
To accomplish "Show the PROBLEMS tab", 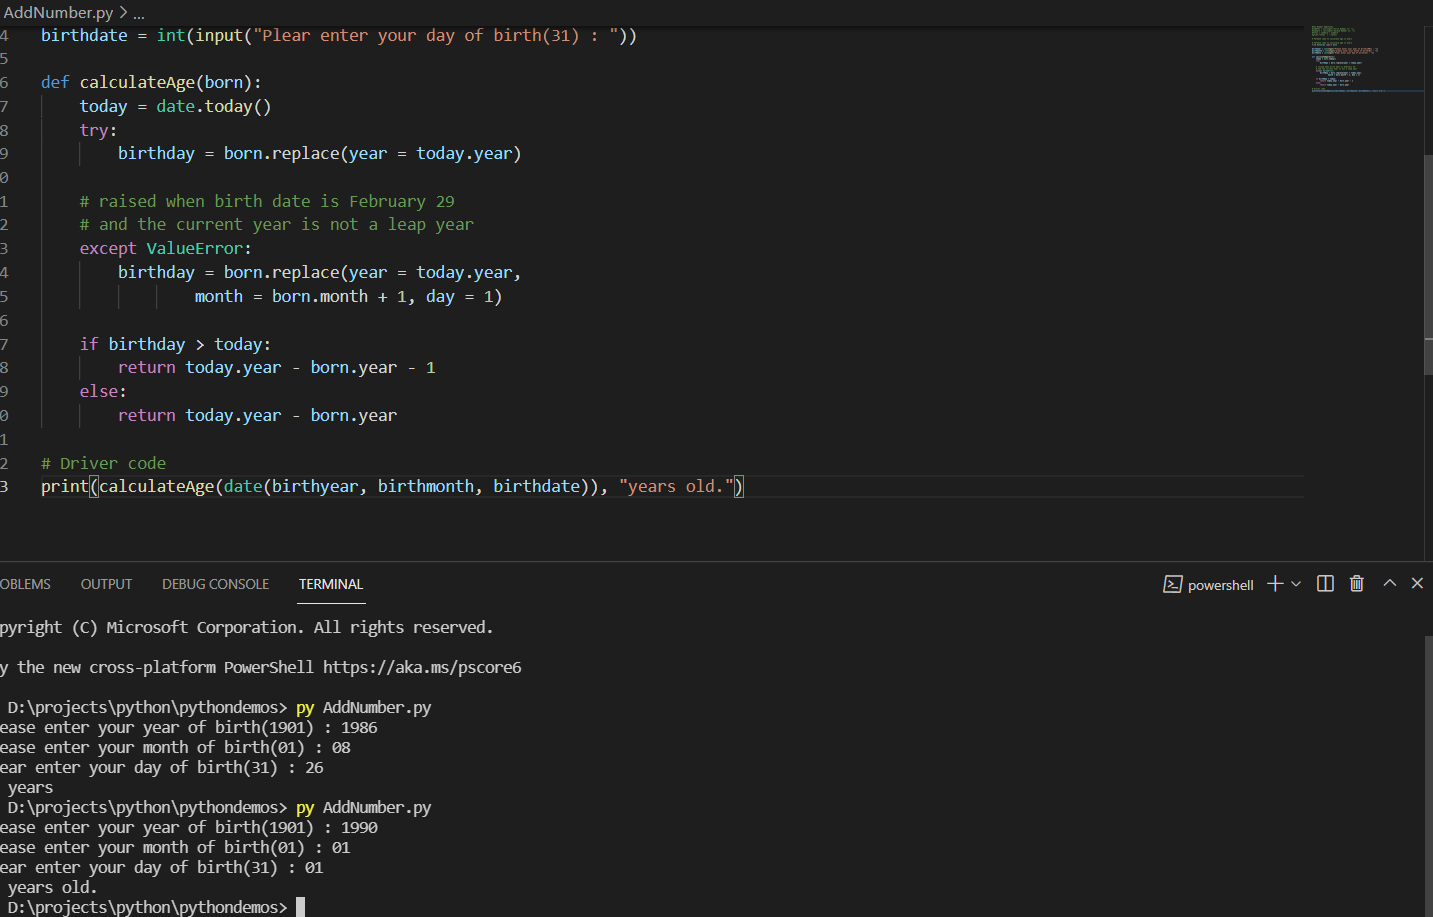I will click(x=25, y=584).
